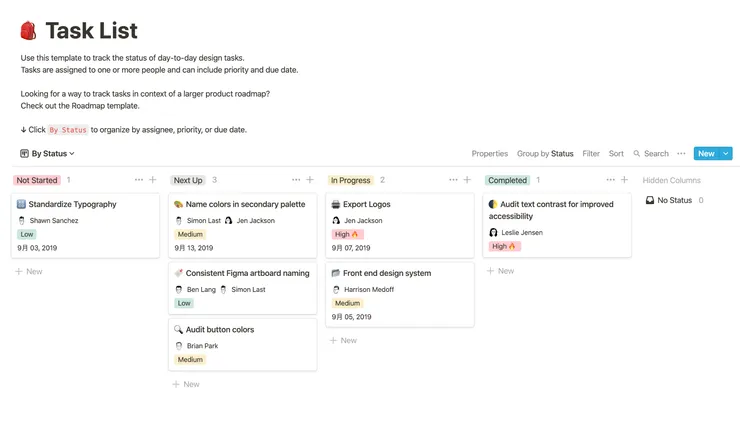
Task: Open the Standardize Typography card
Action: pyautogui.click(x=72, y=204)
